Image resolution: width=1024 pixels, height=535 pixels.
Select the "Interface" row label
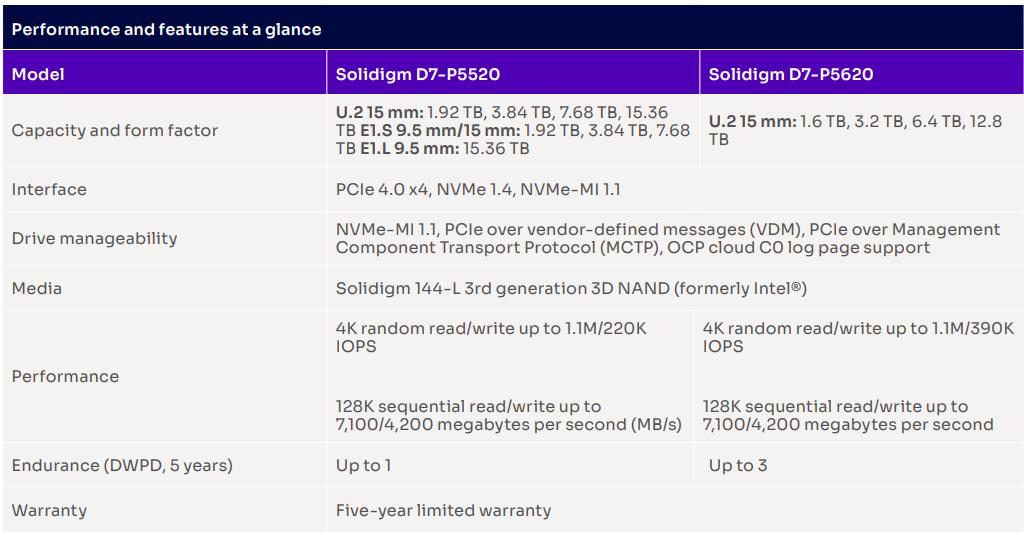(x=49, y=190)
